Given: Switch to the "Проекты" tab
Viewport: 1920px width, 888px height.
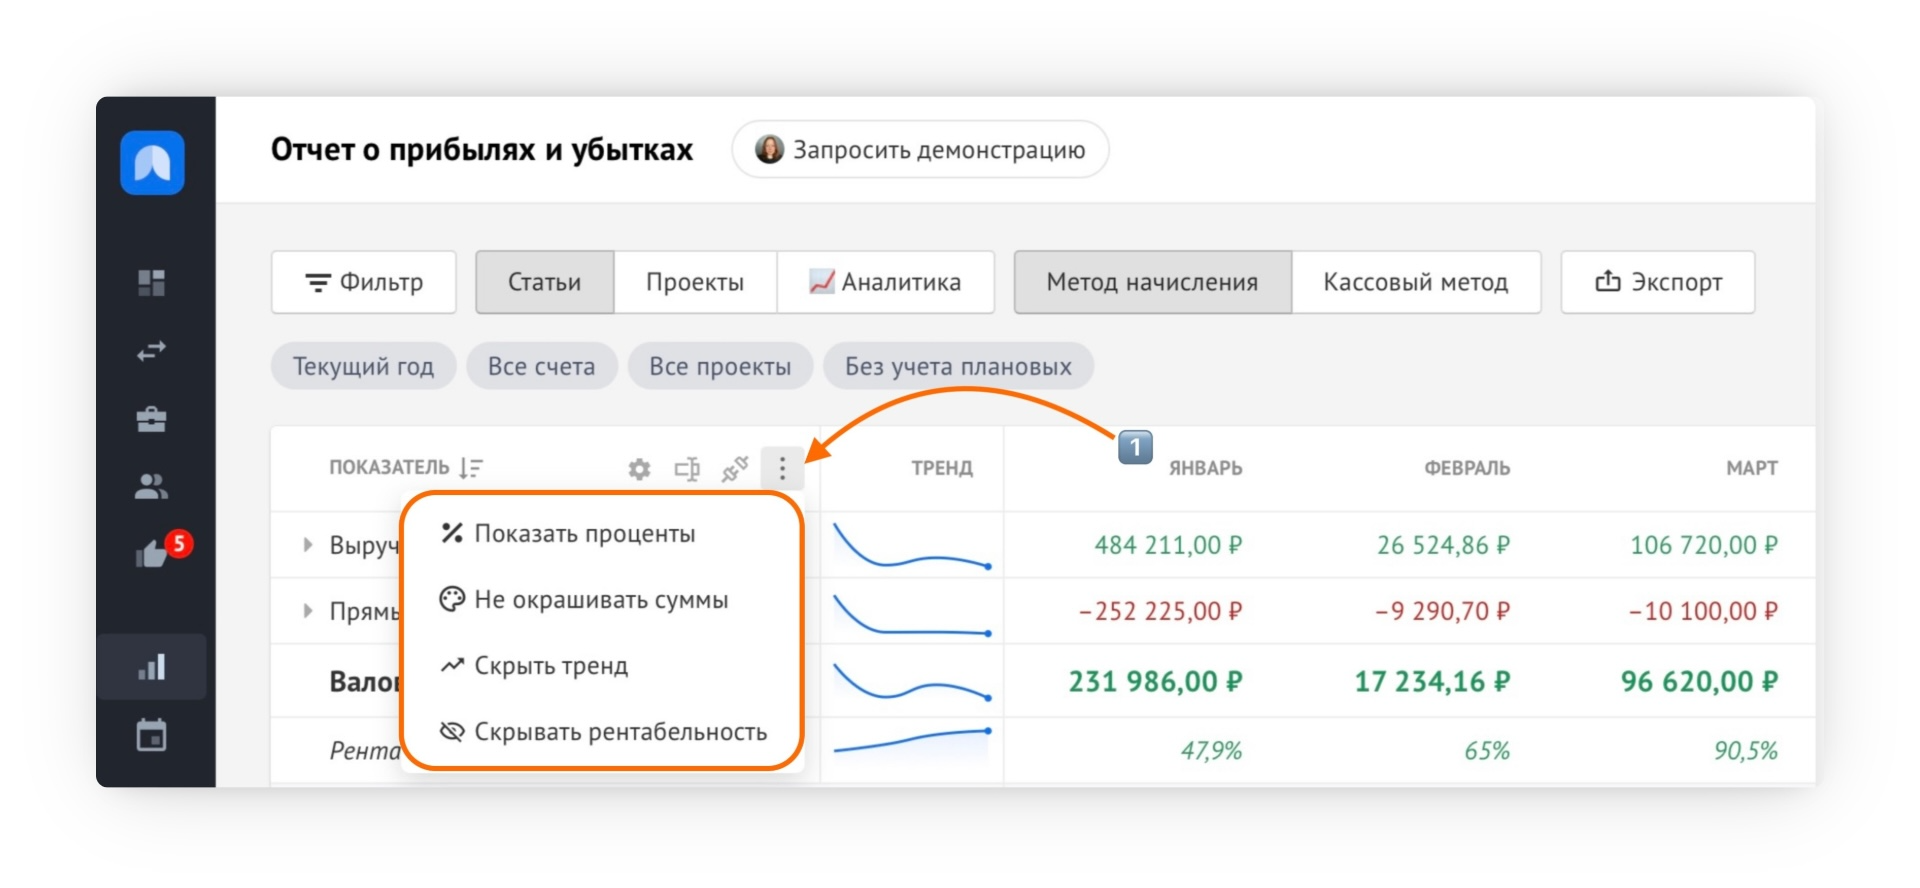Looking at the screenshot, I should coord(695,282).
